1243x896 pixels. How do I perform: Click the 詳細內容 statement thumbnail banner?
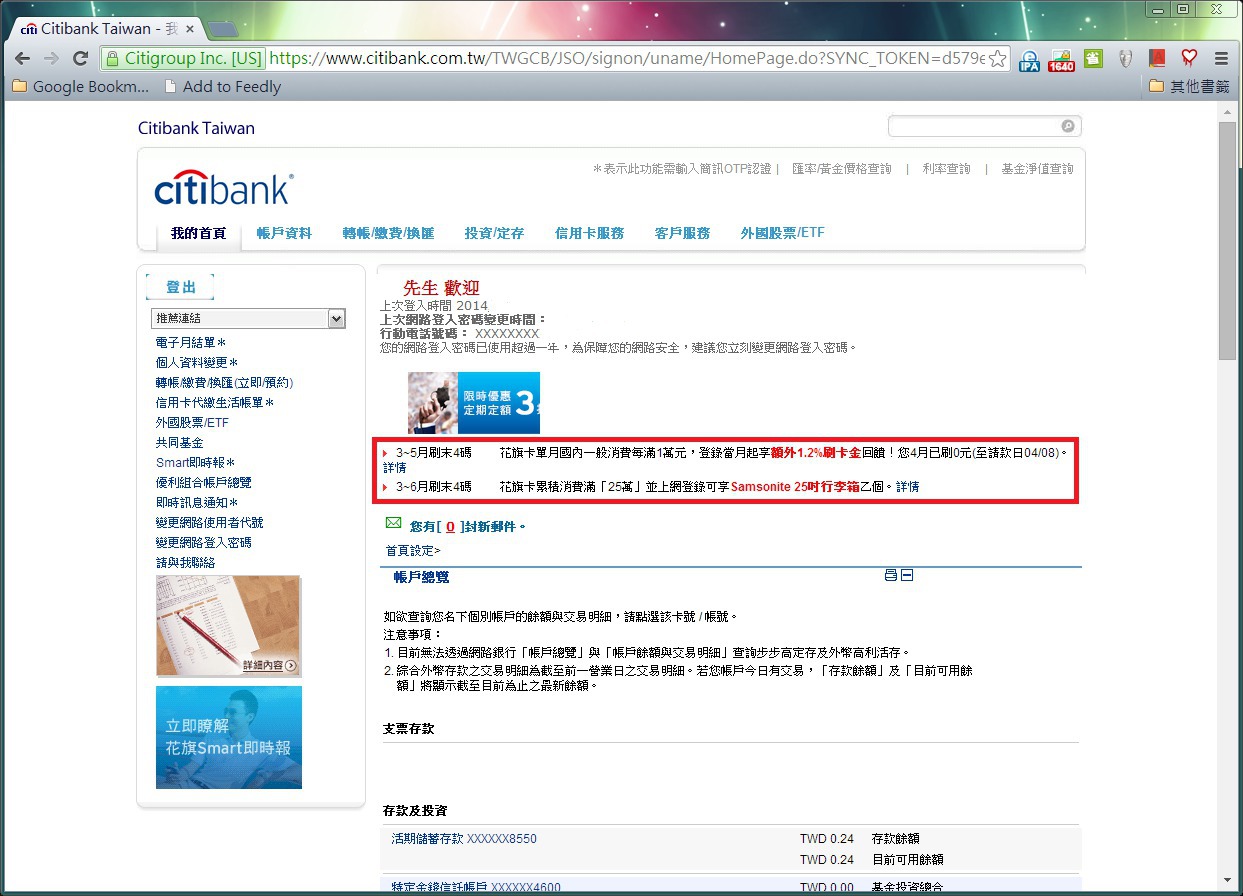(x=229, y=626)
